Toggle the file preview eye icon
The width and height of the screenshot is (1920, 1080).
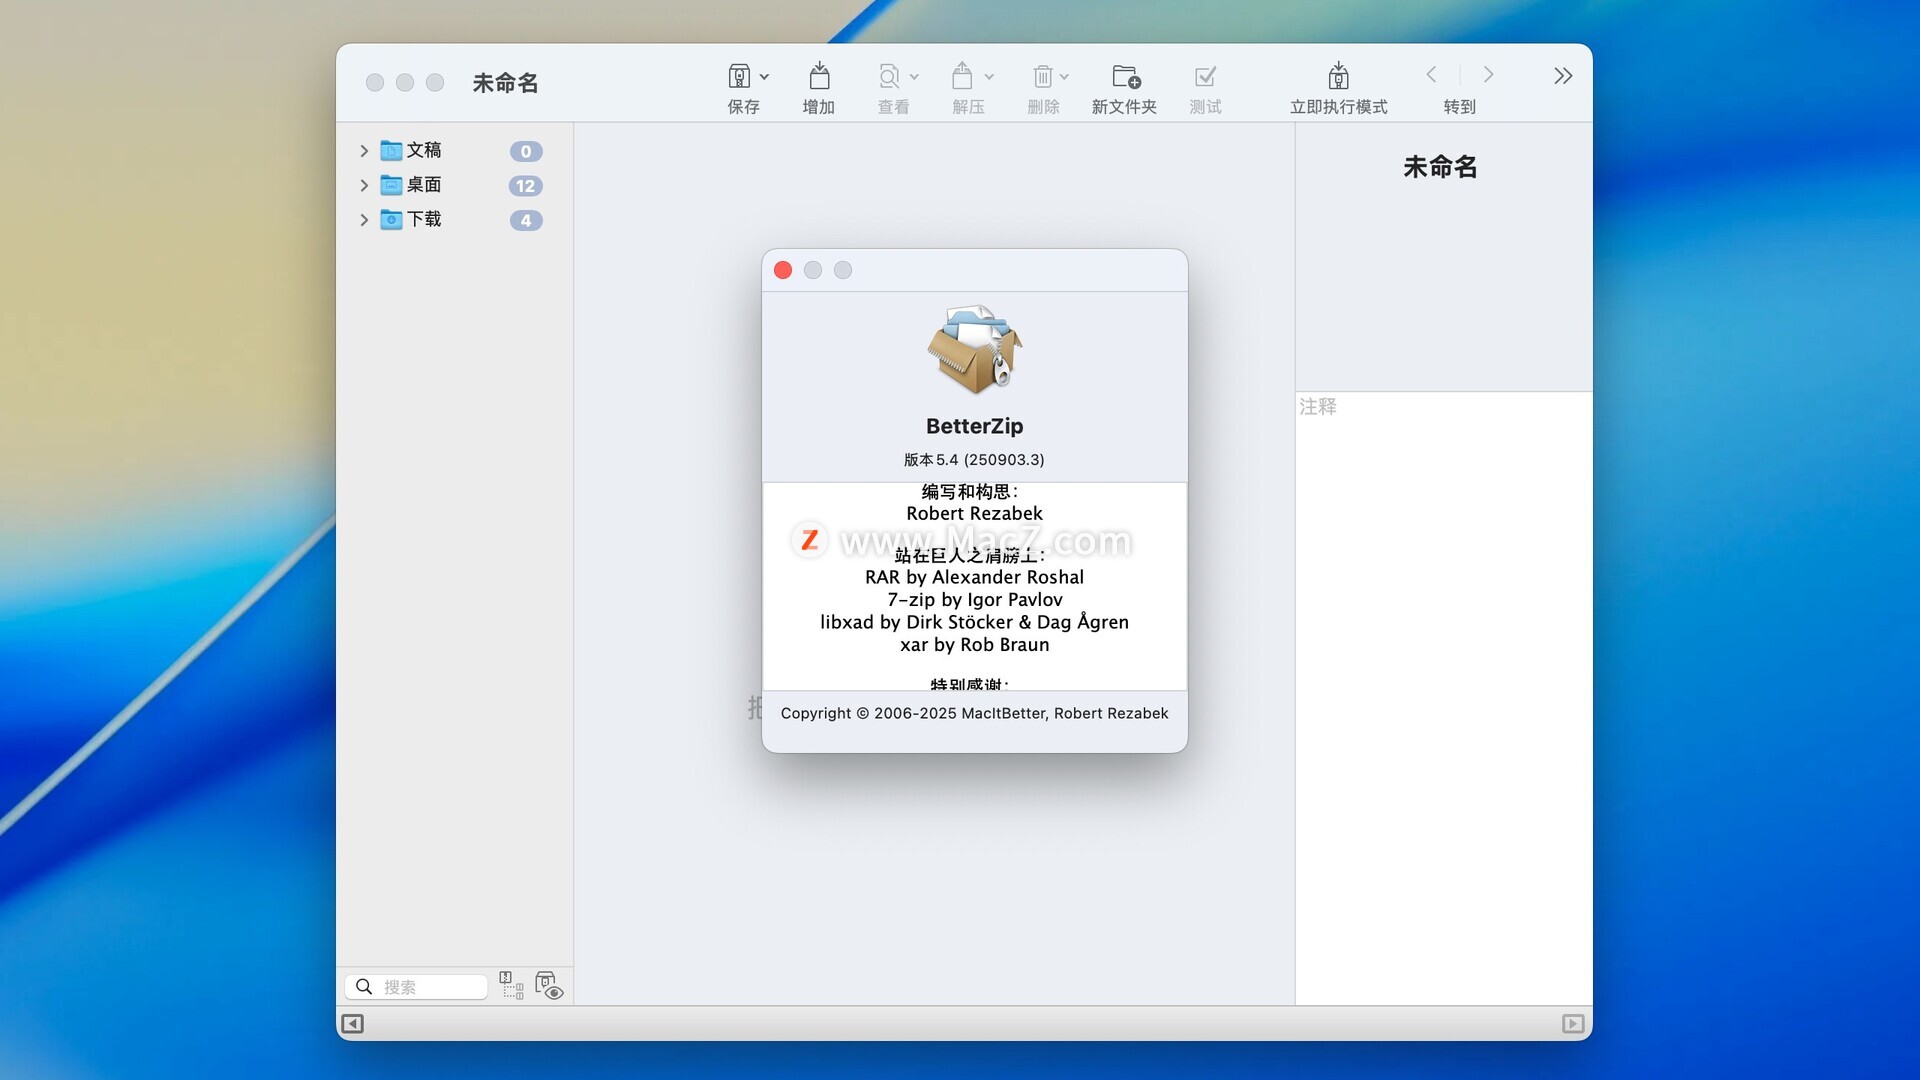point(549,986)
